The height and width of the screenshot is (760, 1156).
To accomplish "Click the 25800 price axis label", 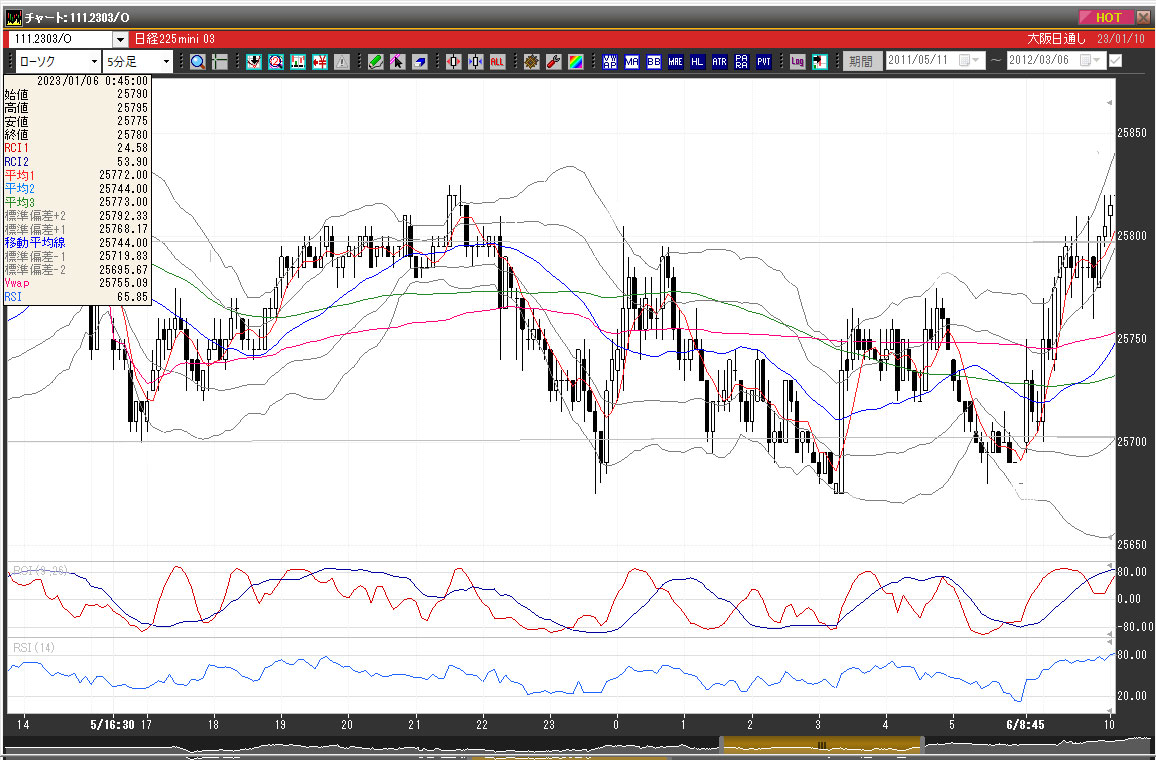I will tap(1132, 236).
